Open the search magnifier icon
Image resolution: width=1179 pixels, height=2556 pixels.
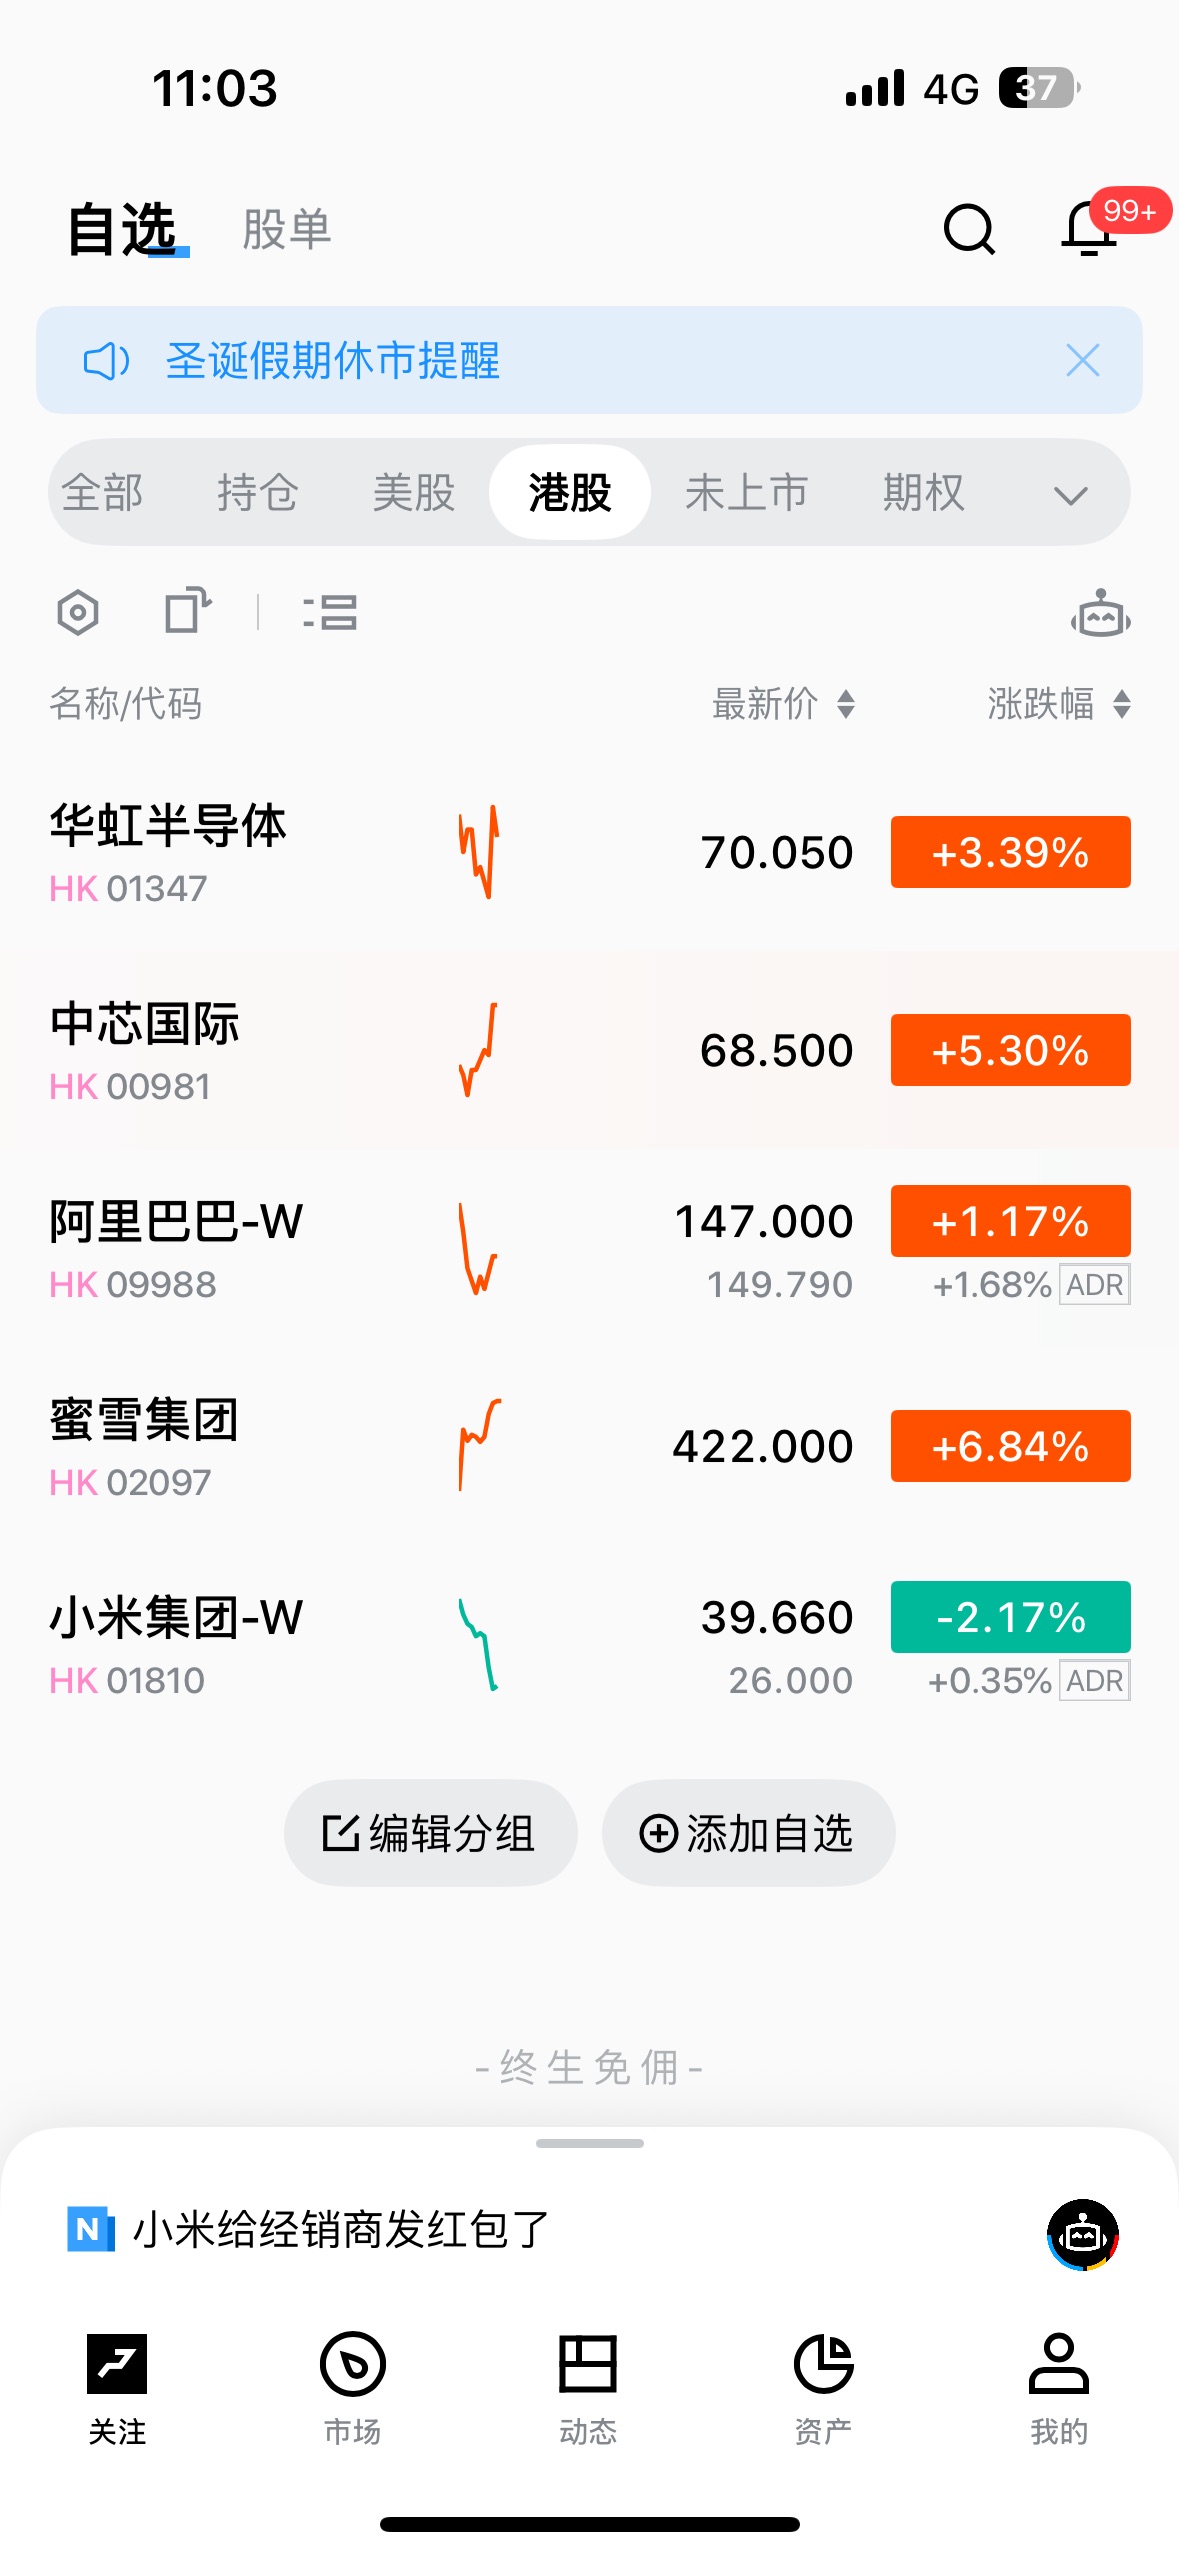pyautogui.click(x=968, y=230)
